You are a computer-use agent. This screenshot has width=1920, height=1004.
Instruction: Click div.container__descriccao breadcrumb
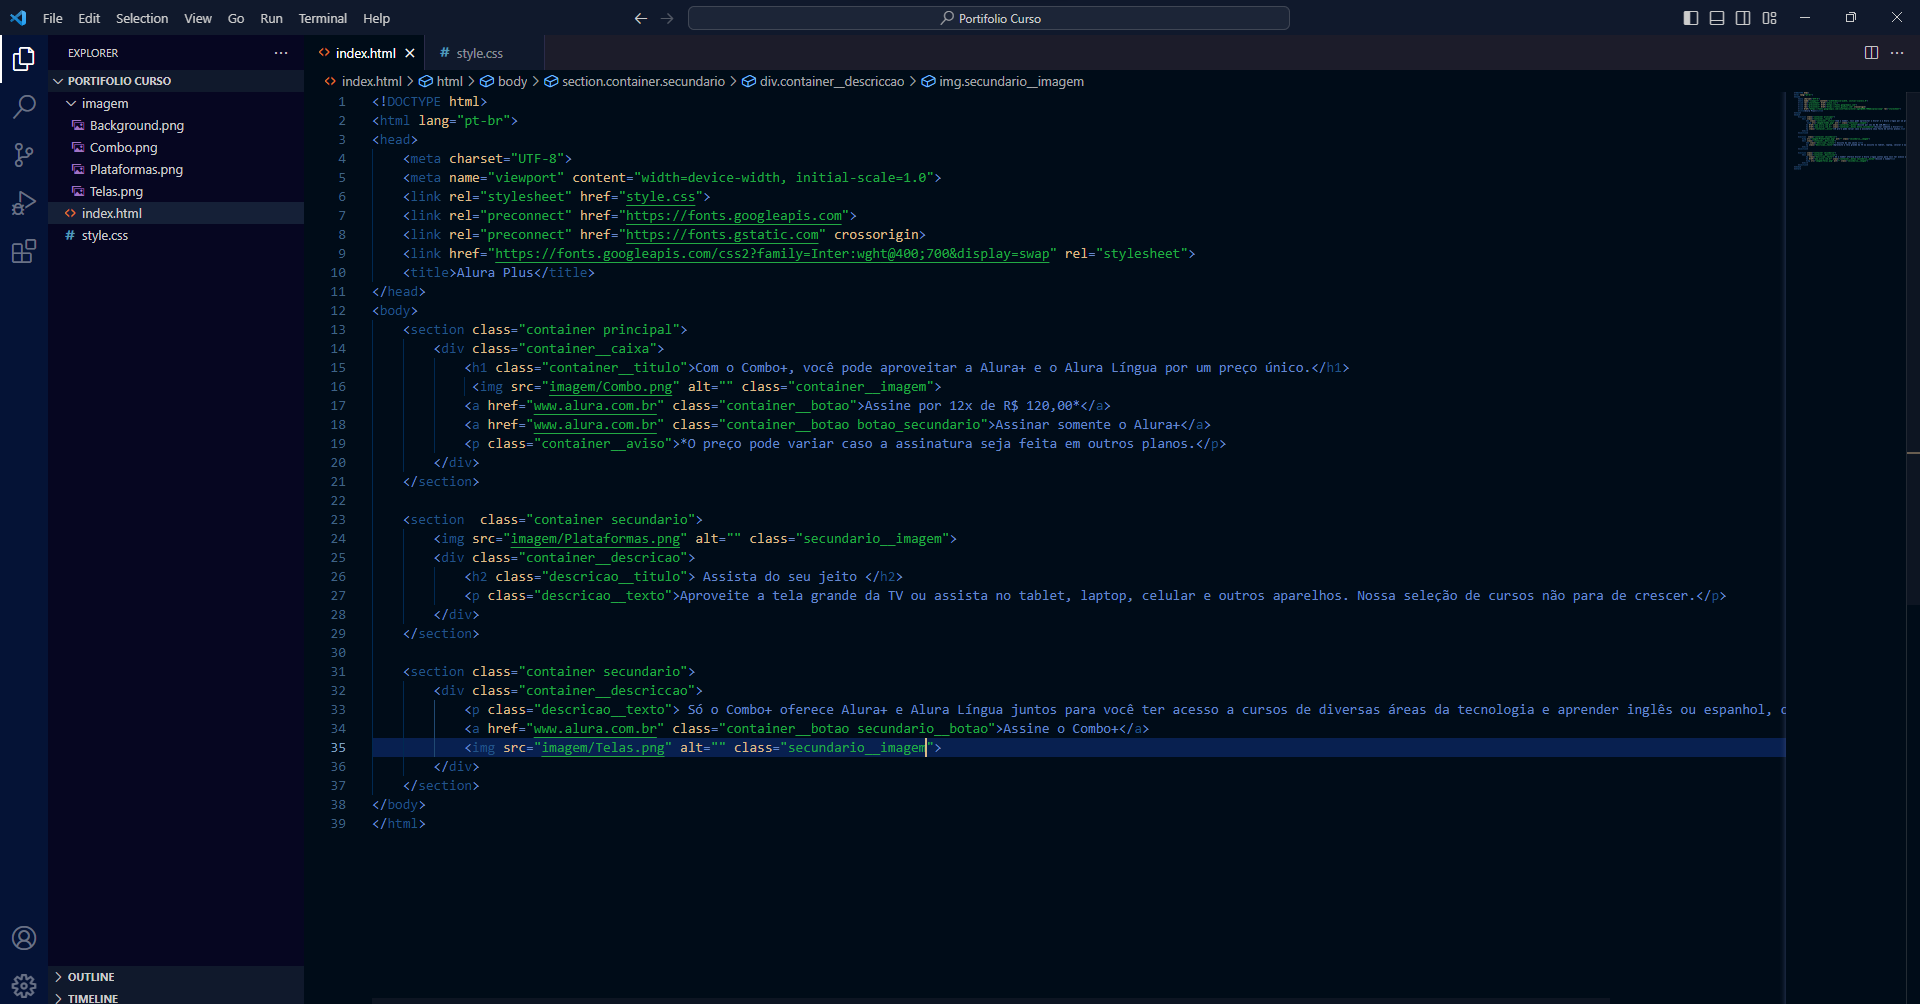point(823,81)
